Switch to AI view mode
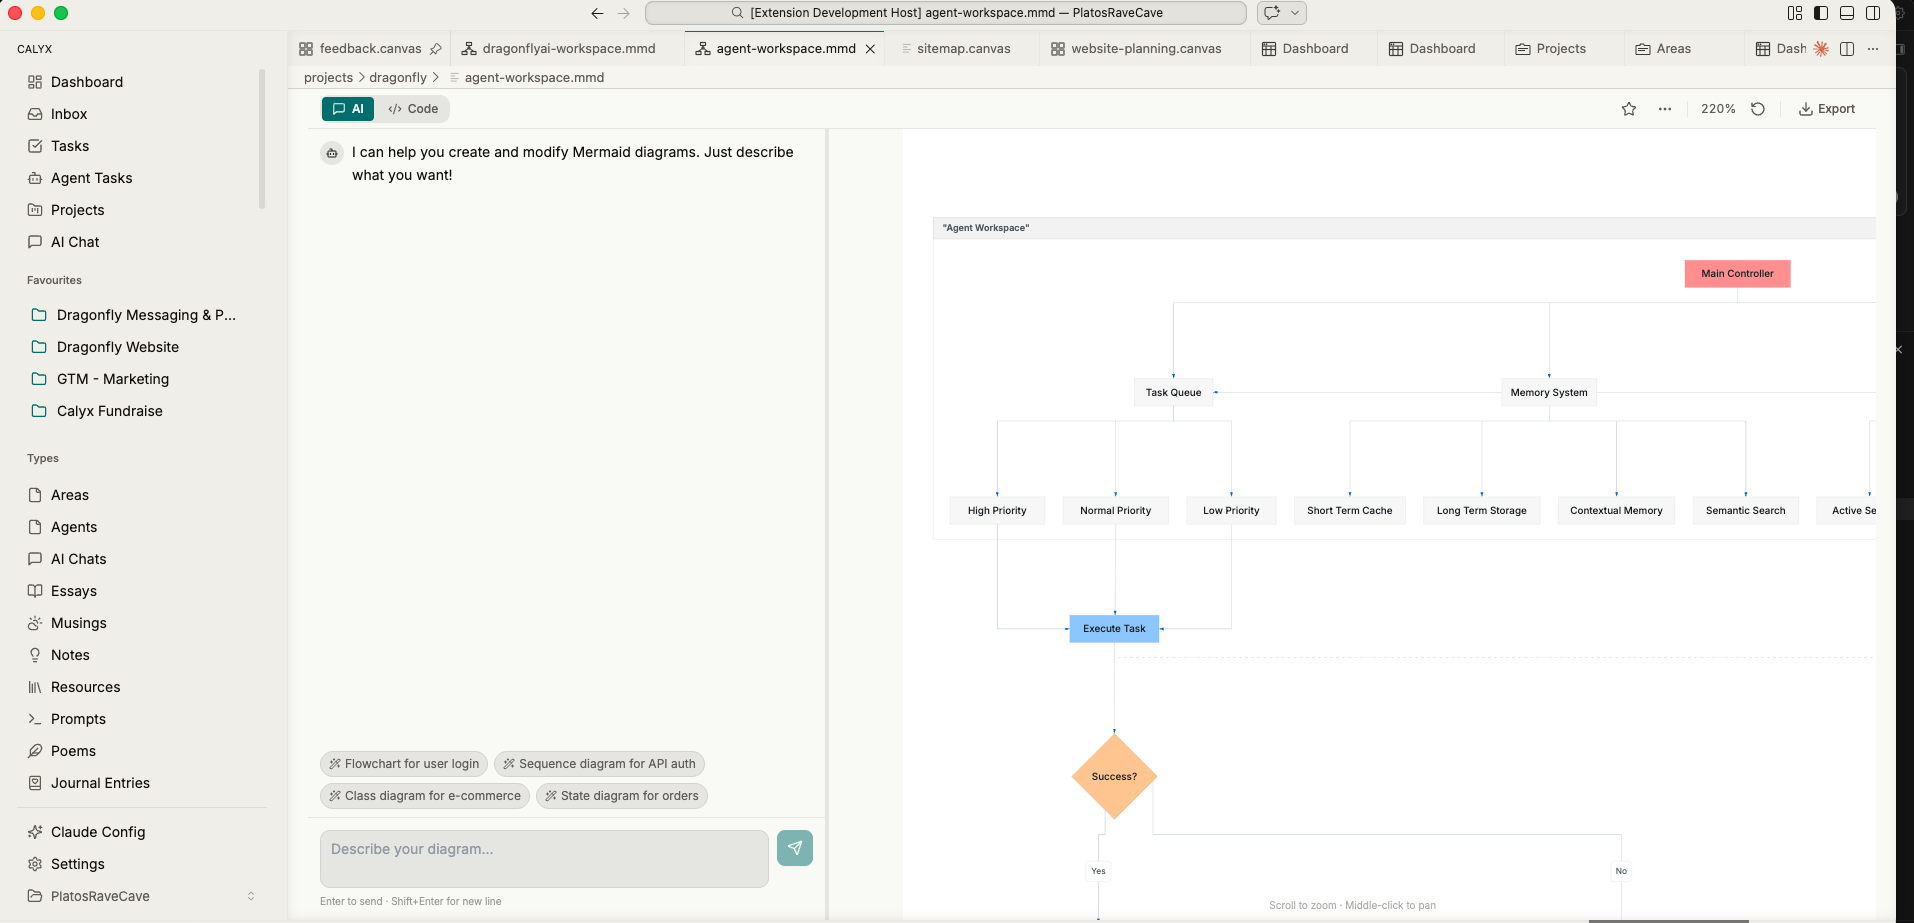The image size is (1914, 923). point(348,109)
